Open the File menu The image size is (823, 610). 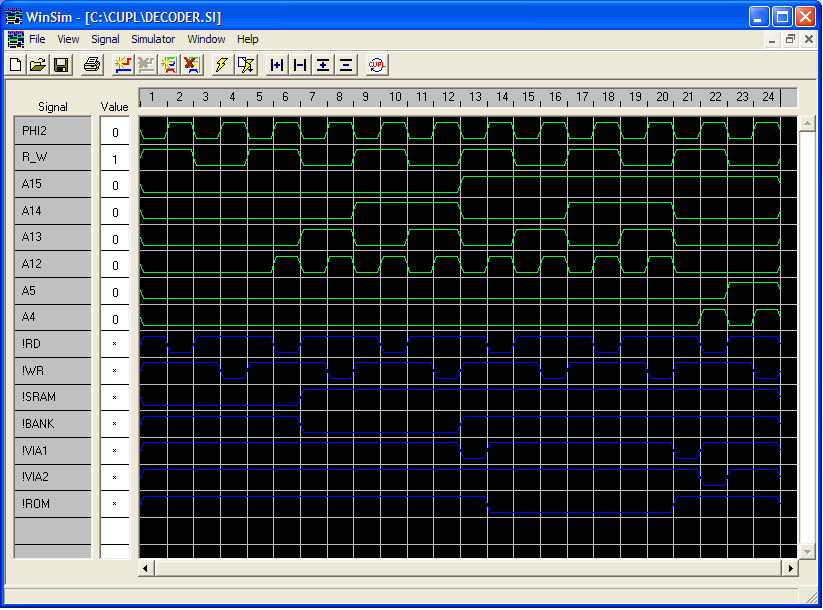point(37,39)
